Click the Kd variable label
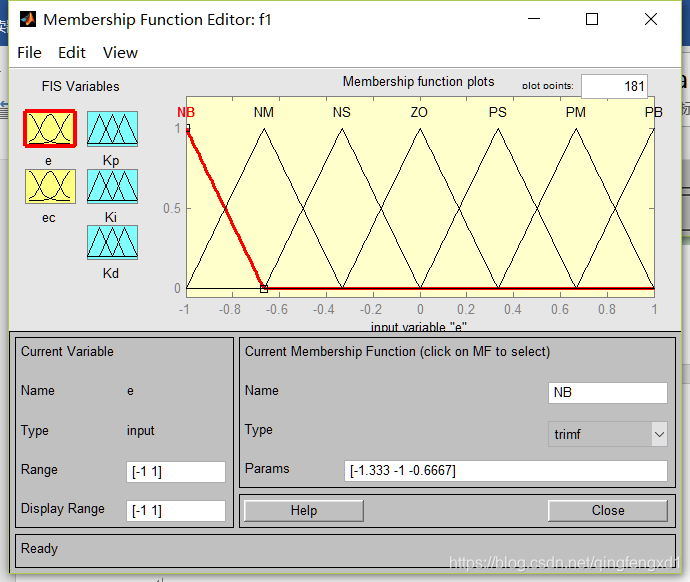 click(110, 274)
